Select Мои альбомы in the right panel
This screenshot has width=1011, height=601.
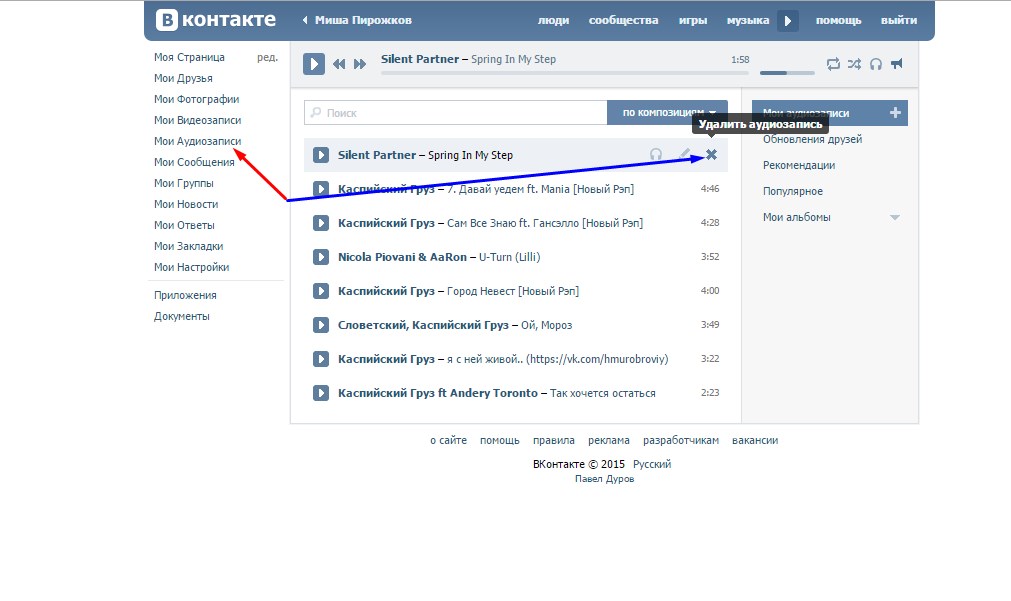click(x=797, y=217)
